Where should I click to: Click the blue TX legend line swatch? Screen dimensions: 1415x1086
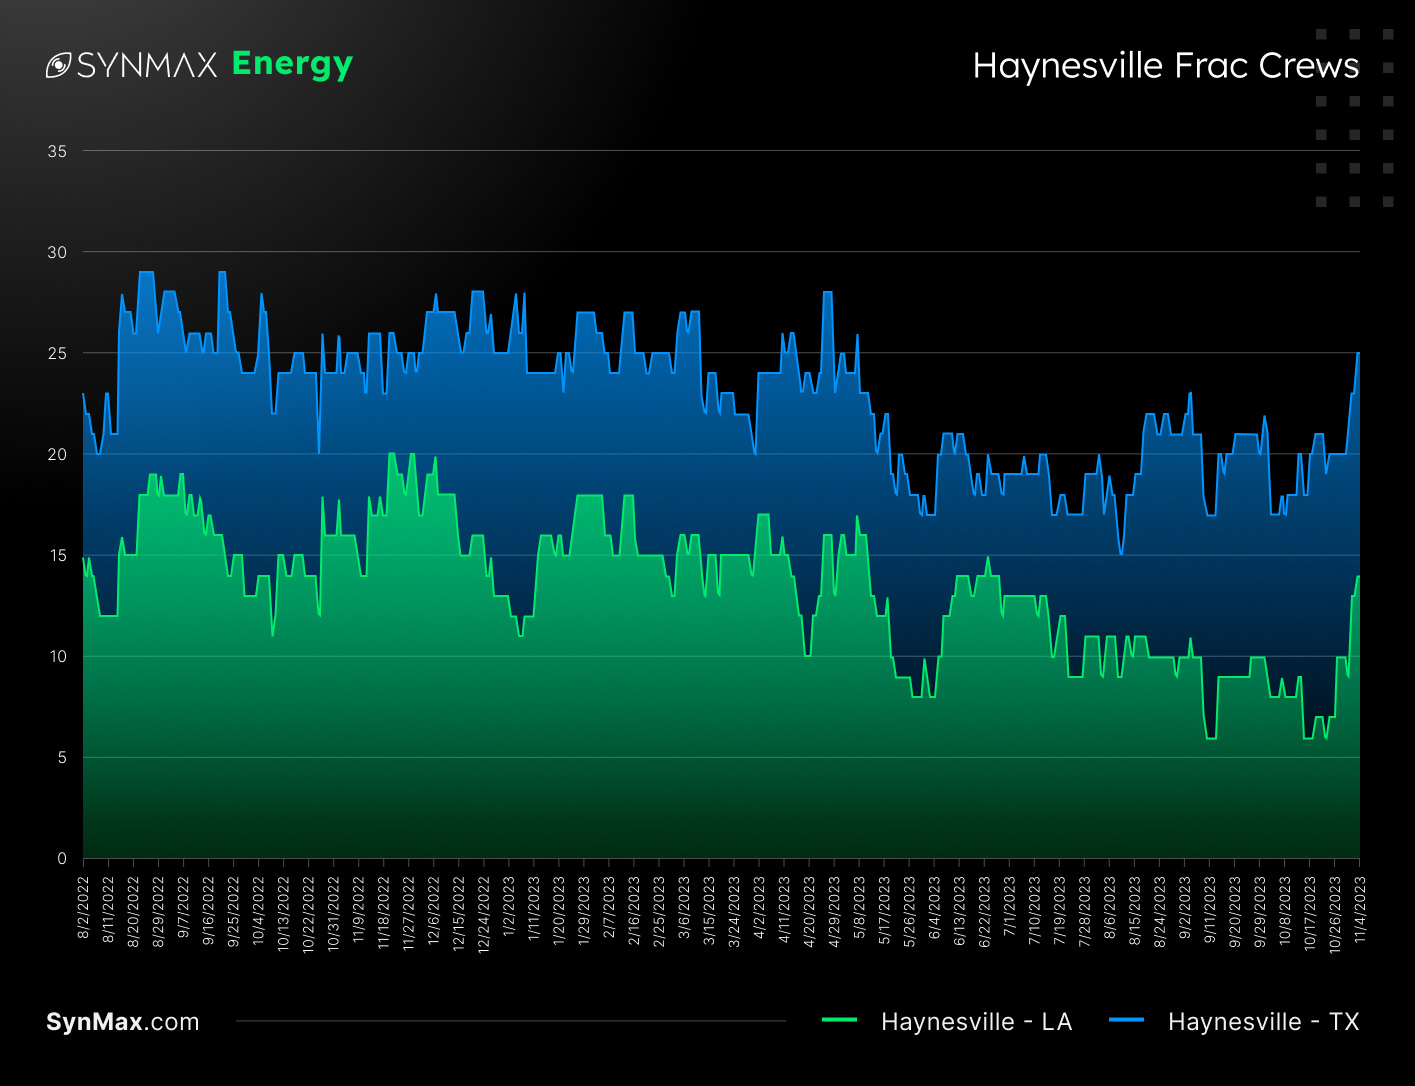[x=1126, y=1020]
